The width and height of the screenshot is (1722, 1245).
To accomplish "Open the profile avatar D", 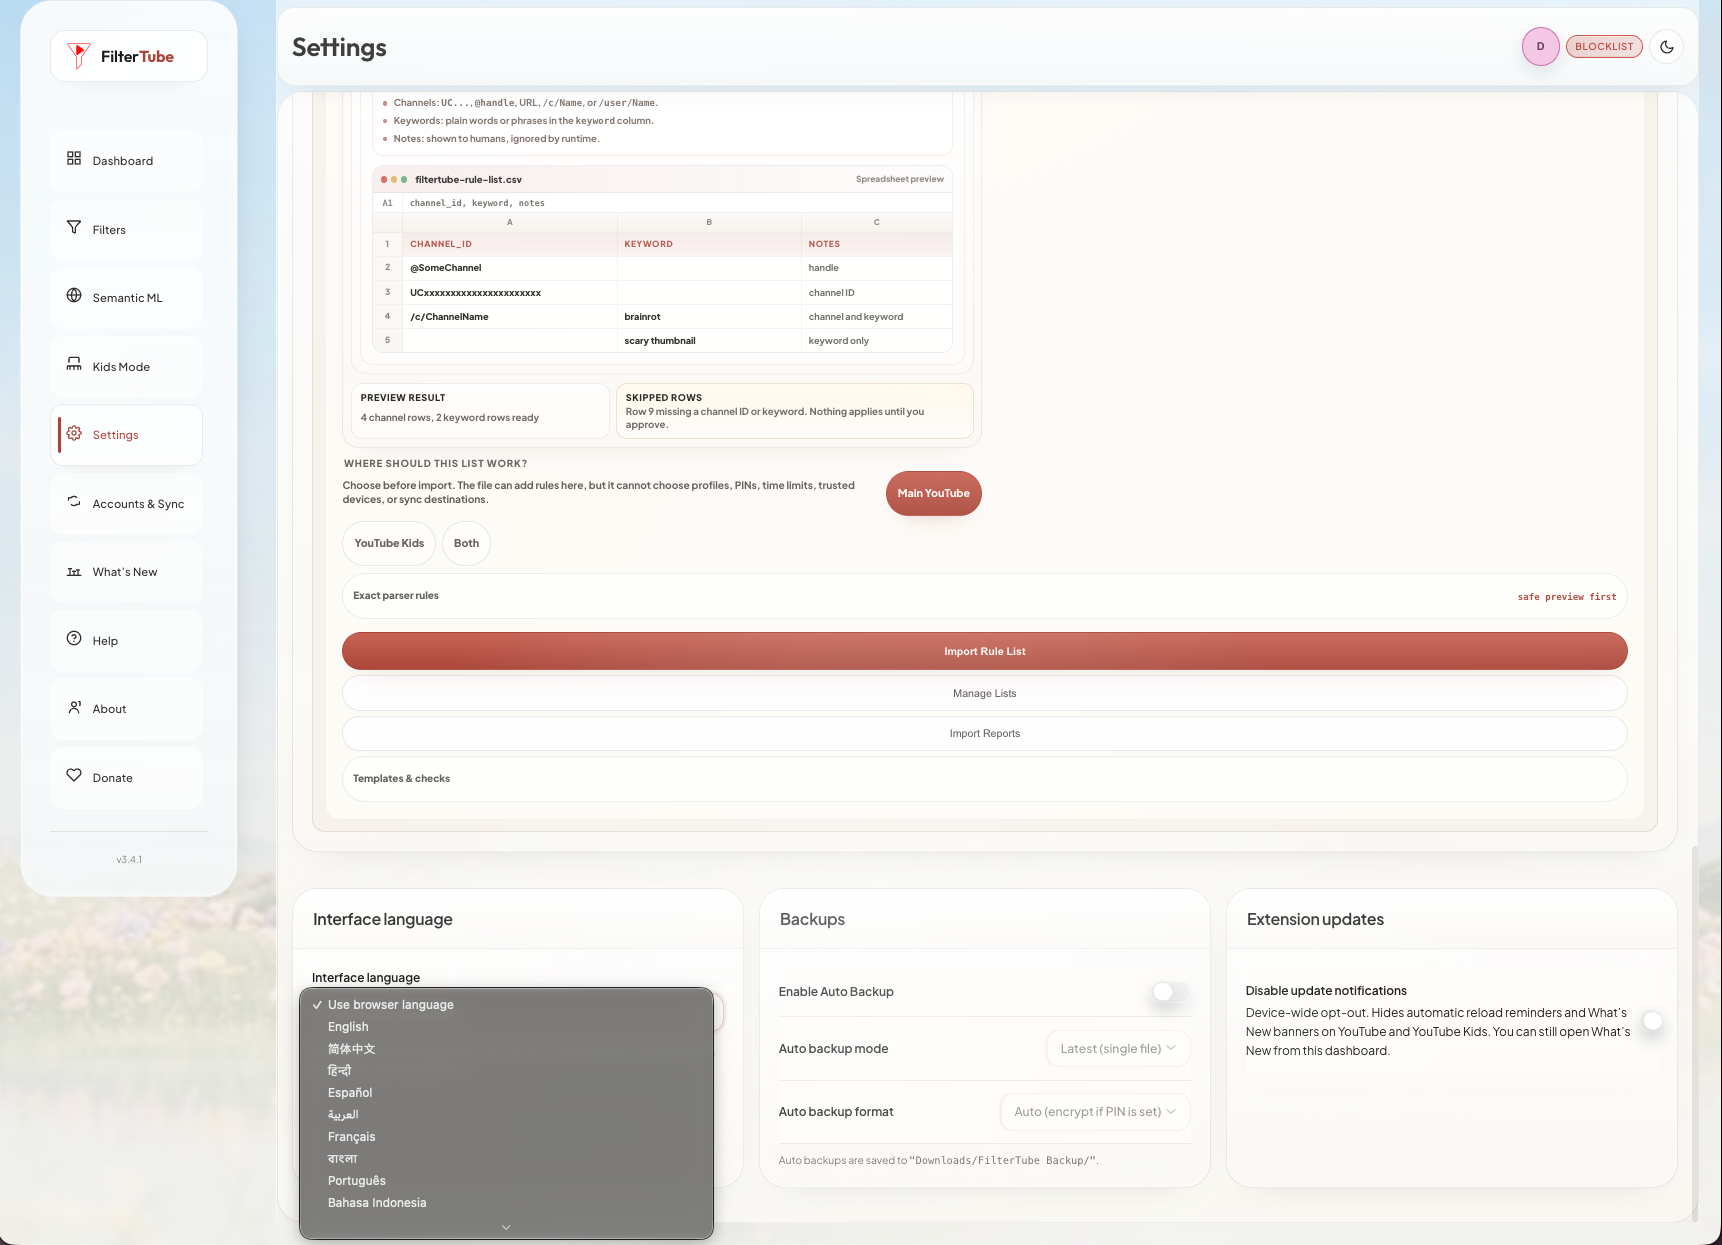I will coord(1541,47).
